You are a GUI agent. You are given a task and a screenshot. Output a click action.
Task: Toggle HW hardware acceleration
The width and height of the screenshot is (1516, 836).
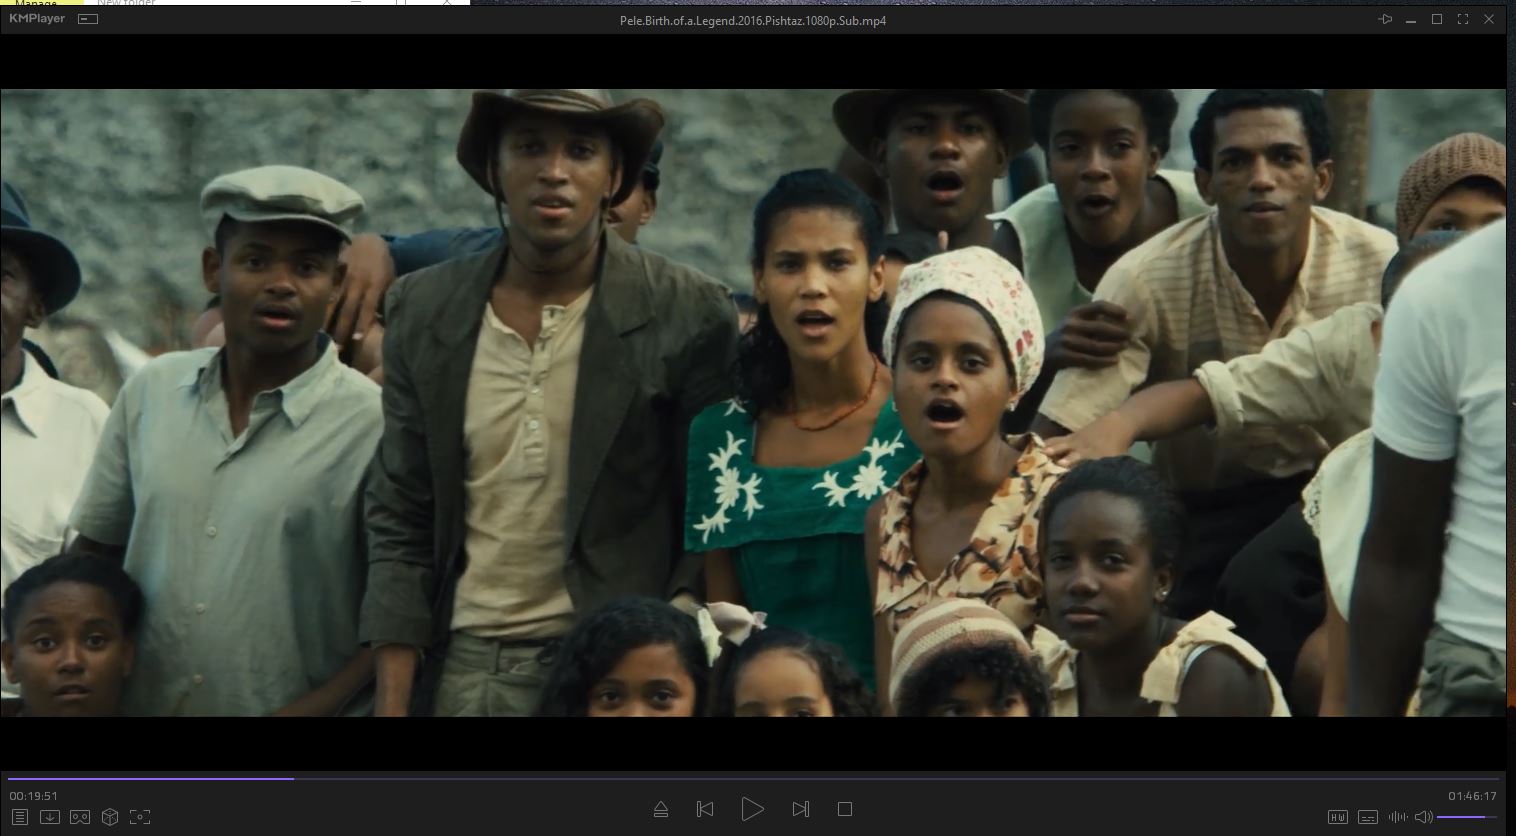1337,817
